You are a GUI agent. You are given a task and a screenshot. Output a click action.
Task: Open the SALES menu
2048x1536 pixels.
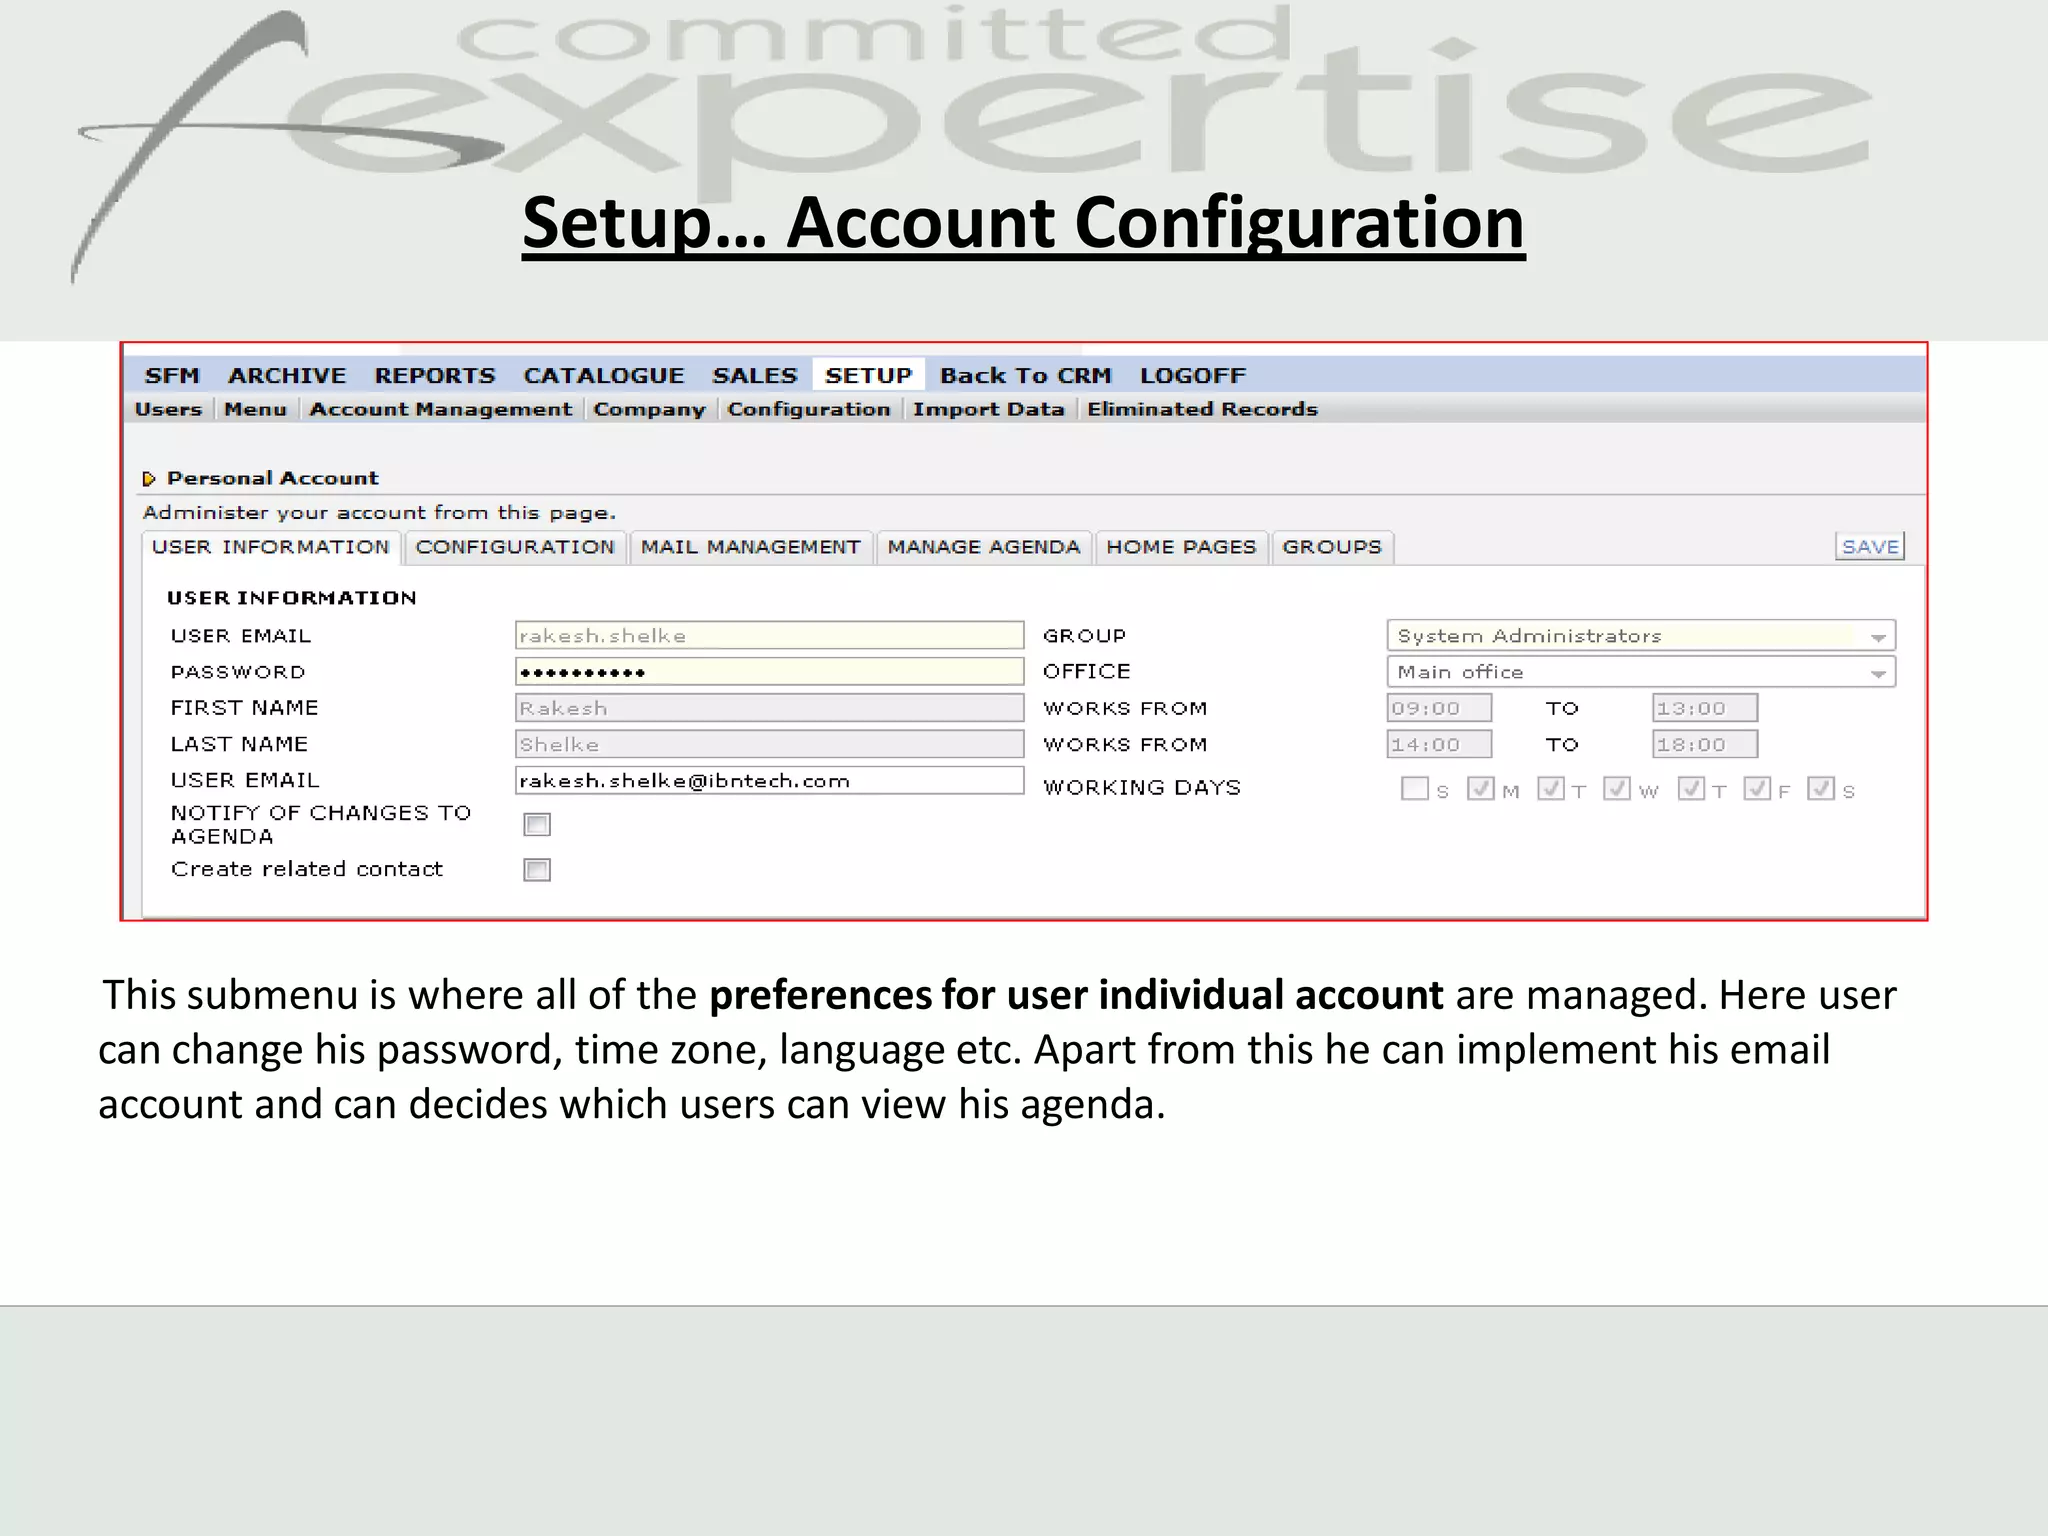click(755, 376)
